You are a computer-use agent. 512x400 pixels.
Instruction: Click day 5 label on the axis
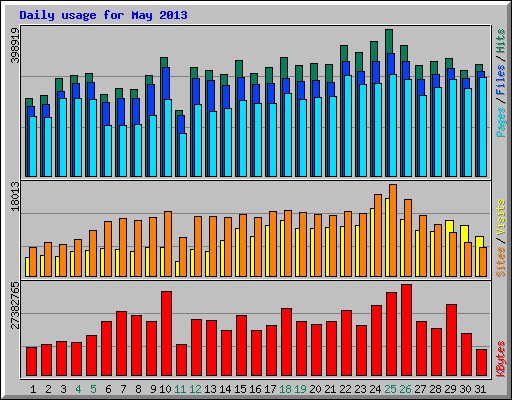click(x=93, y=389)
